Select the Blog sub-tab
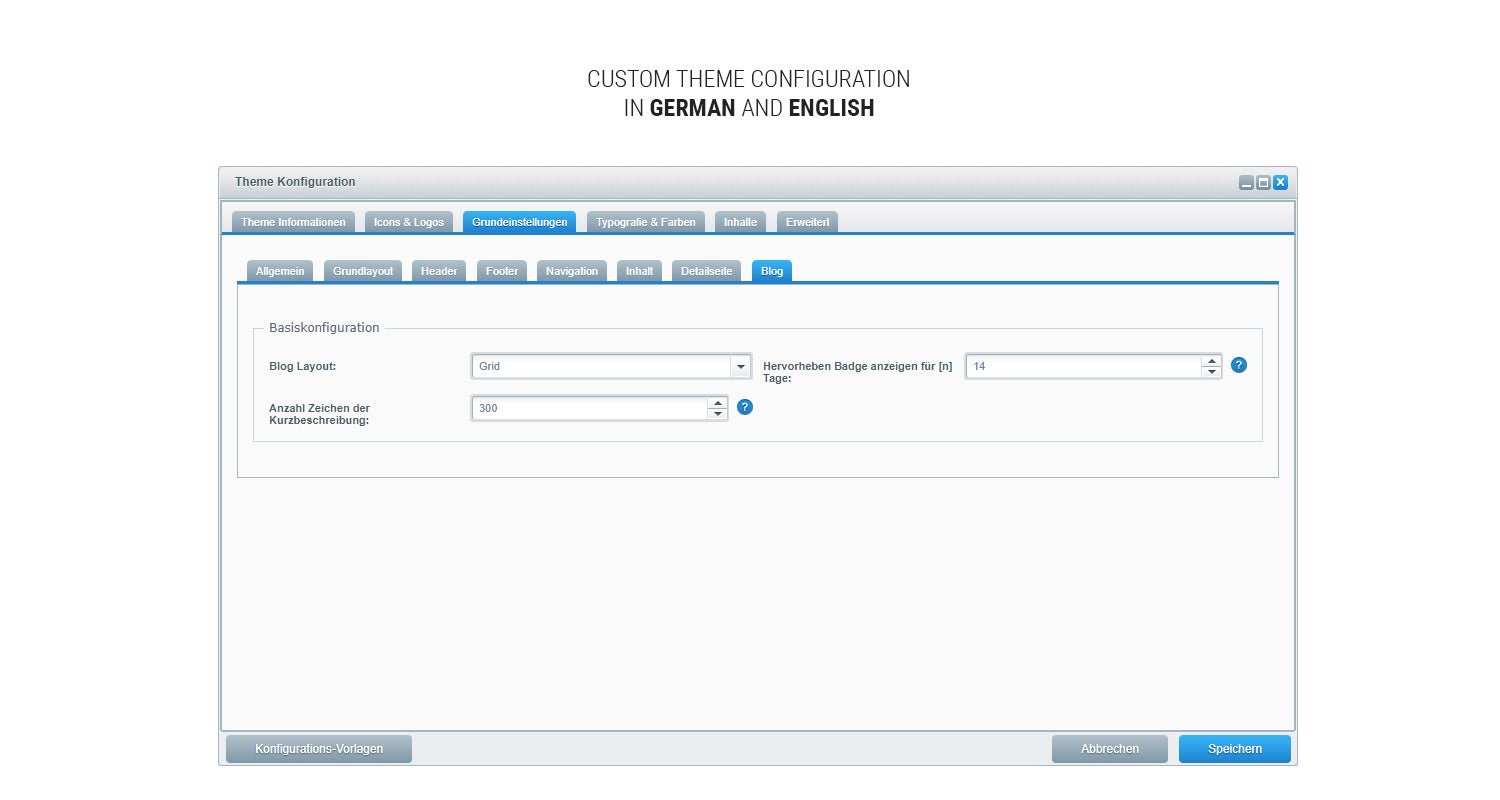The image size is (1500, 800). [772, 271]
